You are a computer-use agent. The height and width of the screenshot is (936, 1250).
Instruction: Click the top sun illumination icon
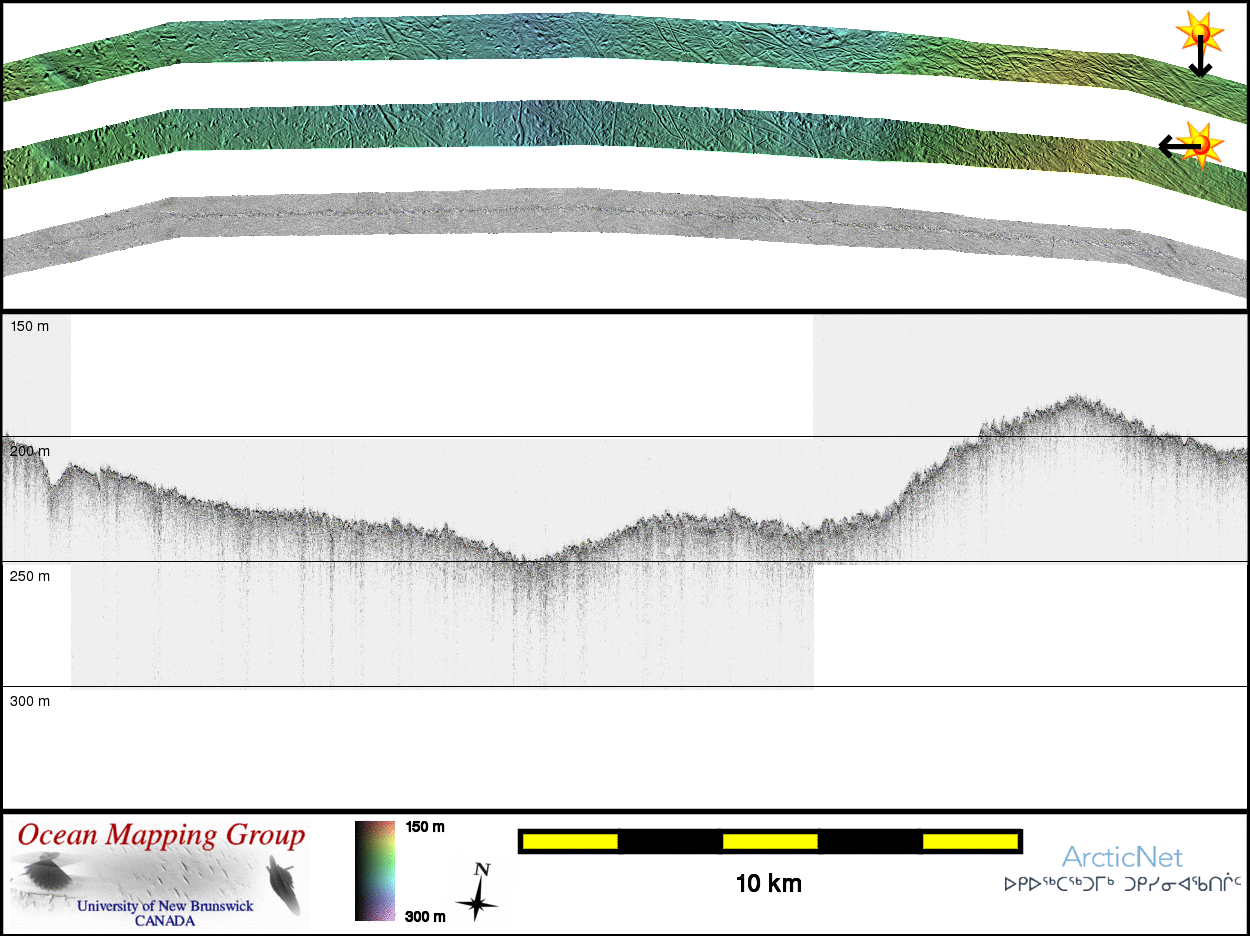click(x=1198, y=33)
